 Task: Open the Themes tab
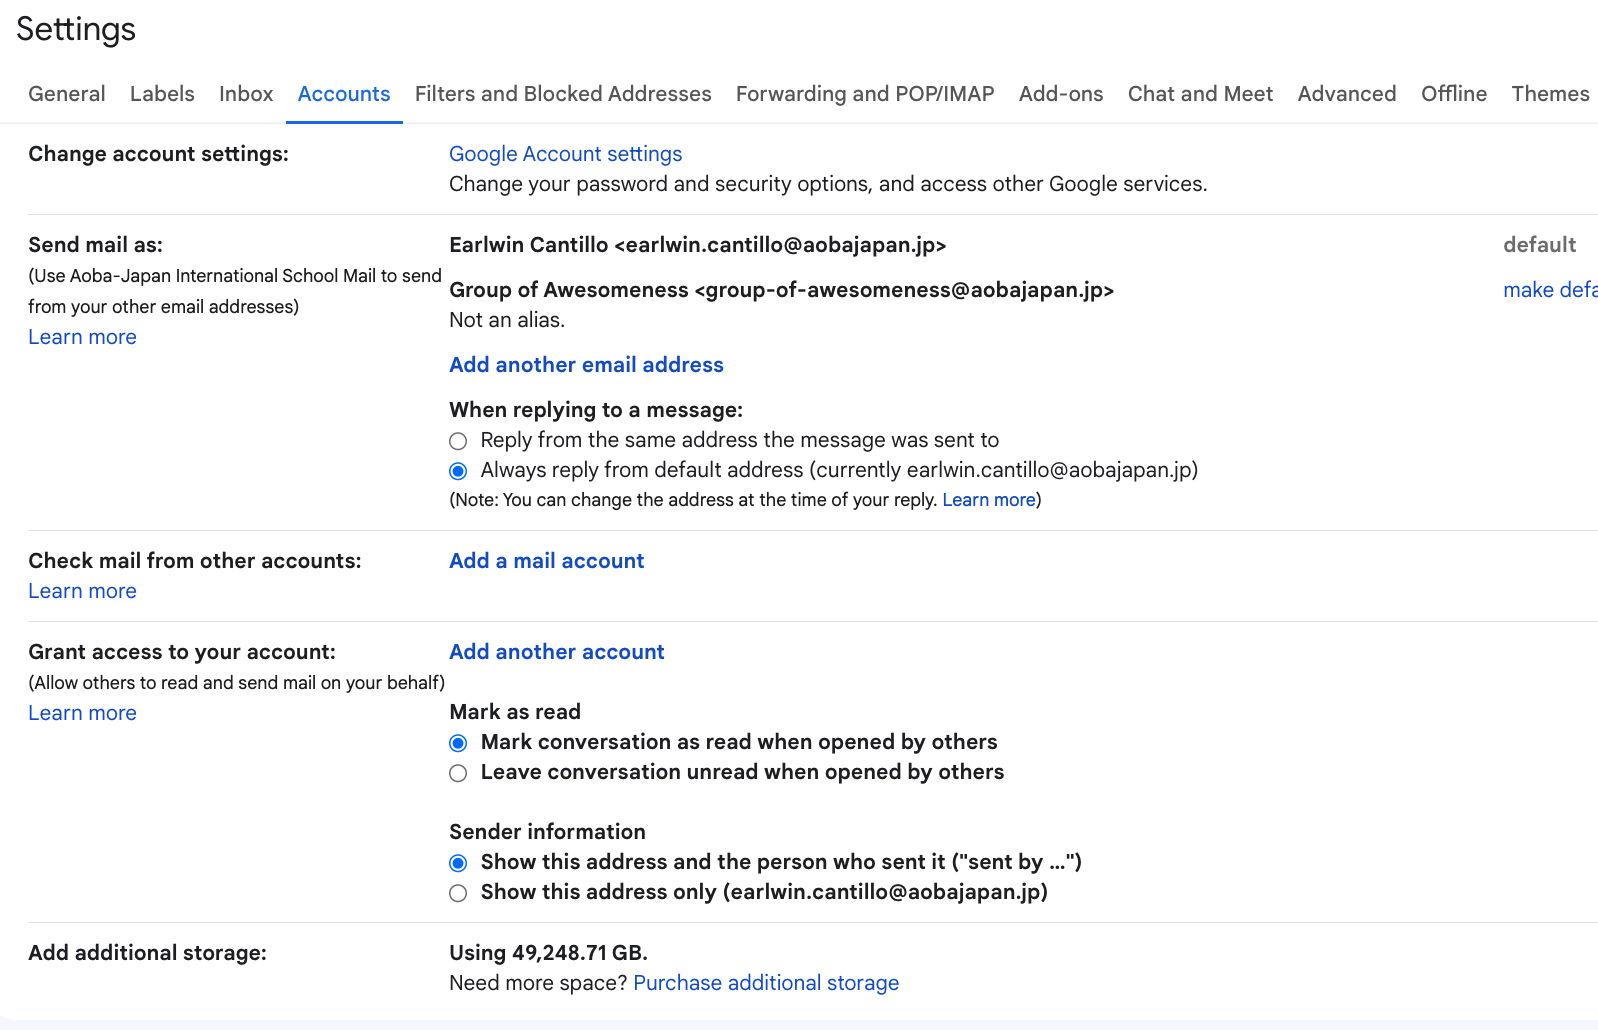tap(1550, 94)
